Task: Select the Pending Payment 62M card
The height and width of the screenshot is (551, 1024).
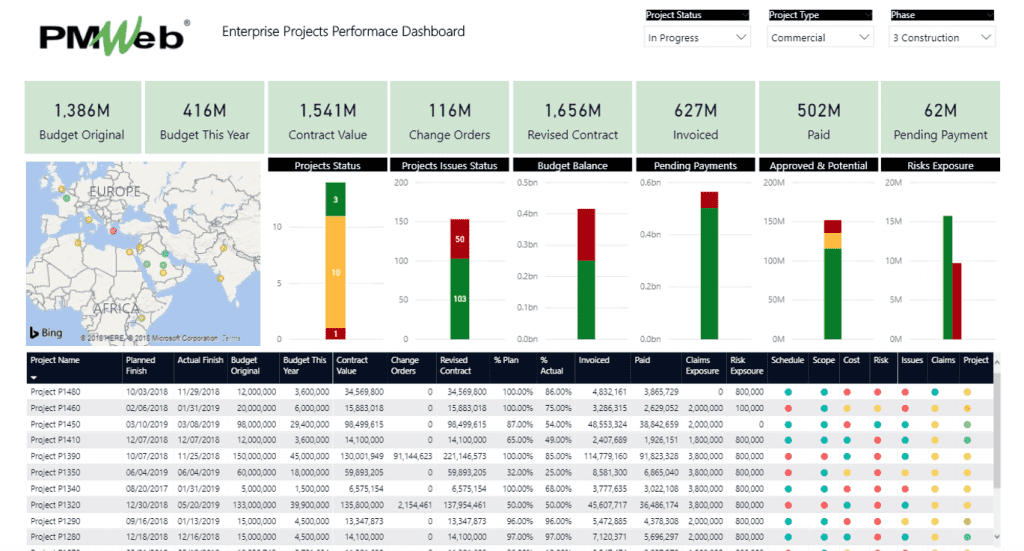Action: [x=940, y=118]
